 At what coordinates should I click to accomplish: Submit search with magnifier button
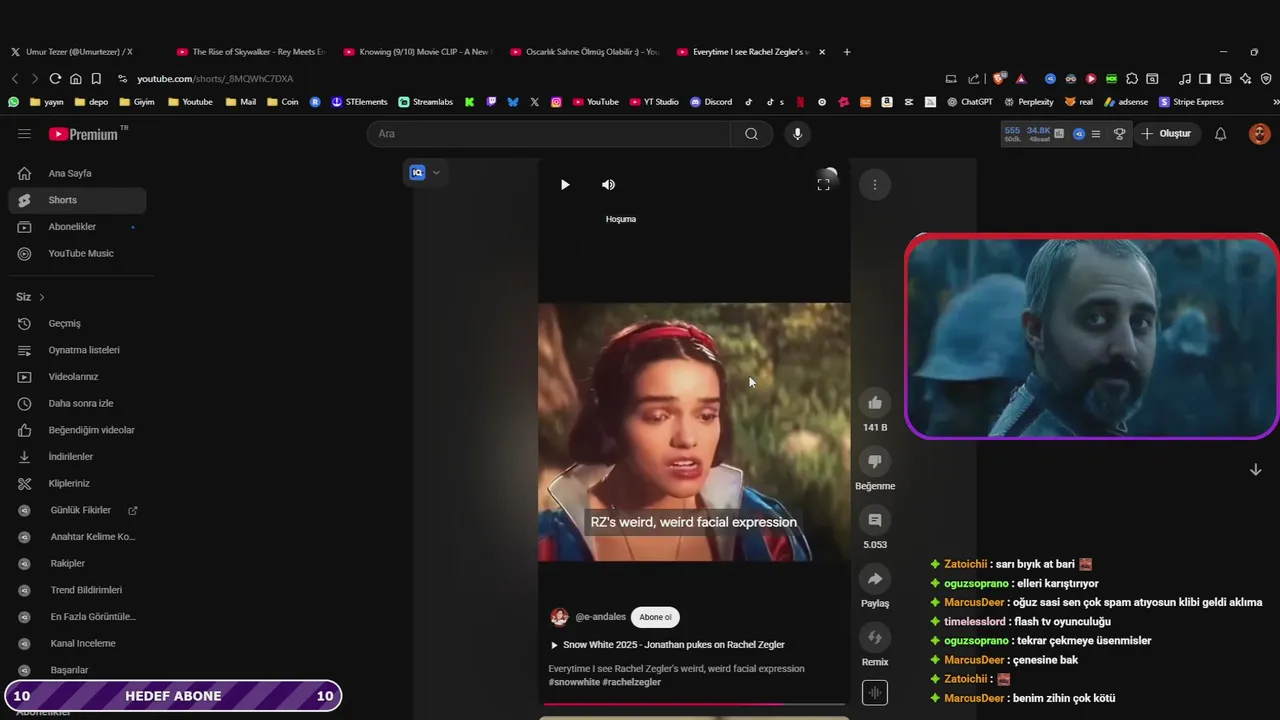(x=751, y=134)
